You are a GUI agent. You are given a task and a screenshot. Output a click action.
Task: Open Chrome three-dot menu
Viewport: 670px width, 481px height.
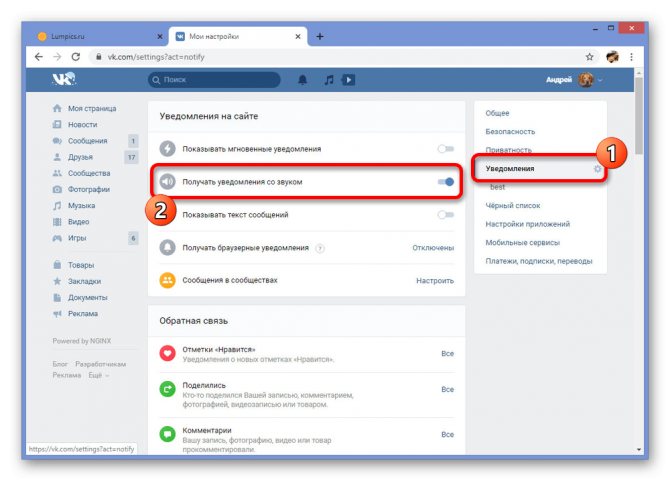632,57
